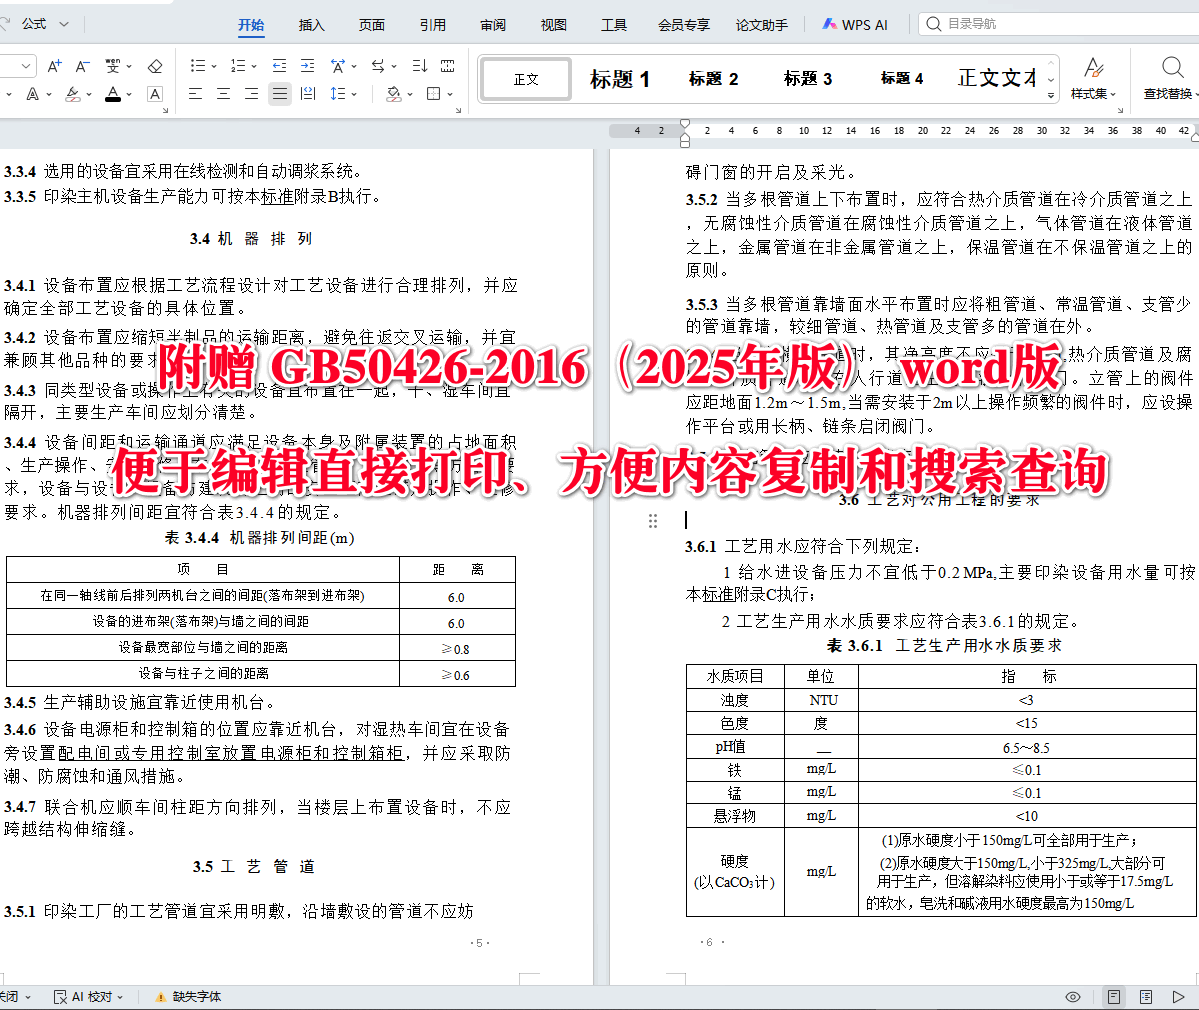Clear formatting with the eraser icon

pyautogui.click(x=155, y=67)
